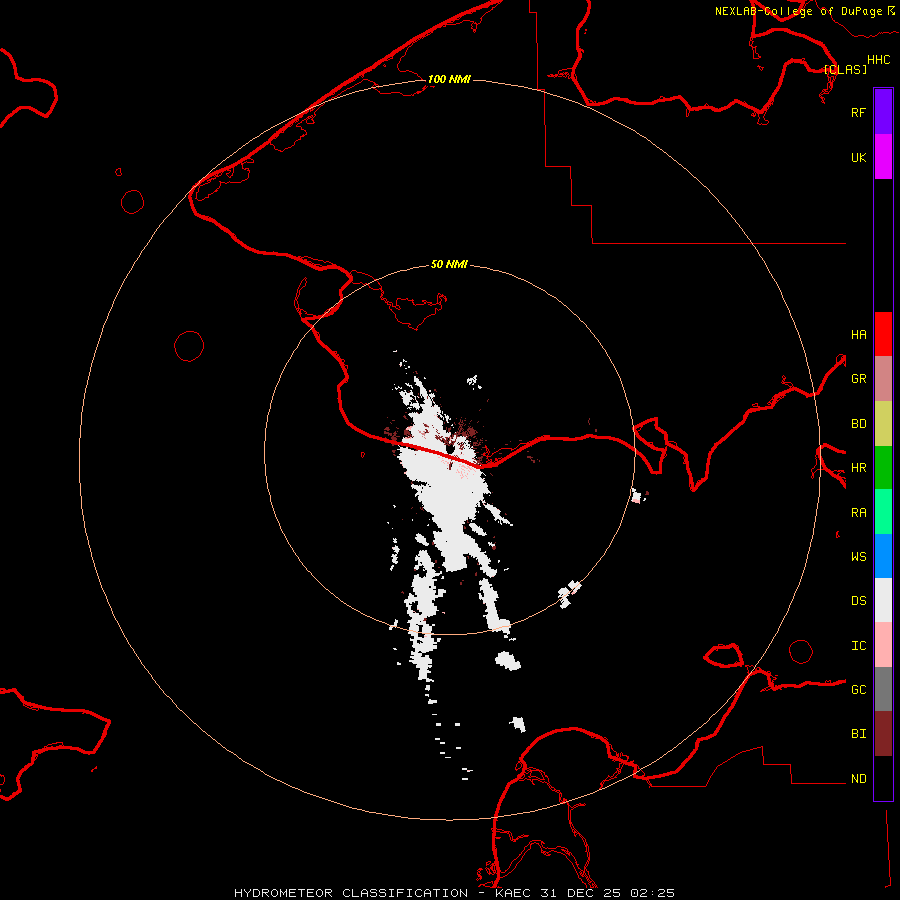Click the "IC" legend label
The image size is (900, 900).
(858, 645)
